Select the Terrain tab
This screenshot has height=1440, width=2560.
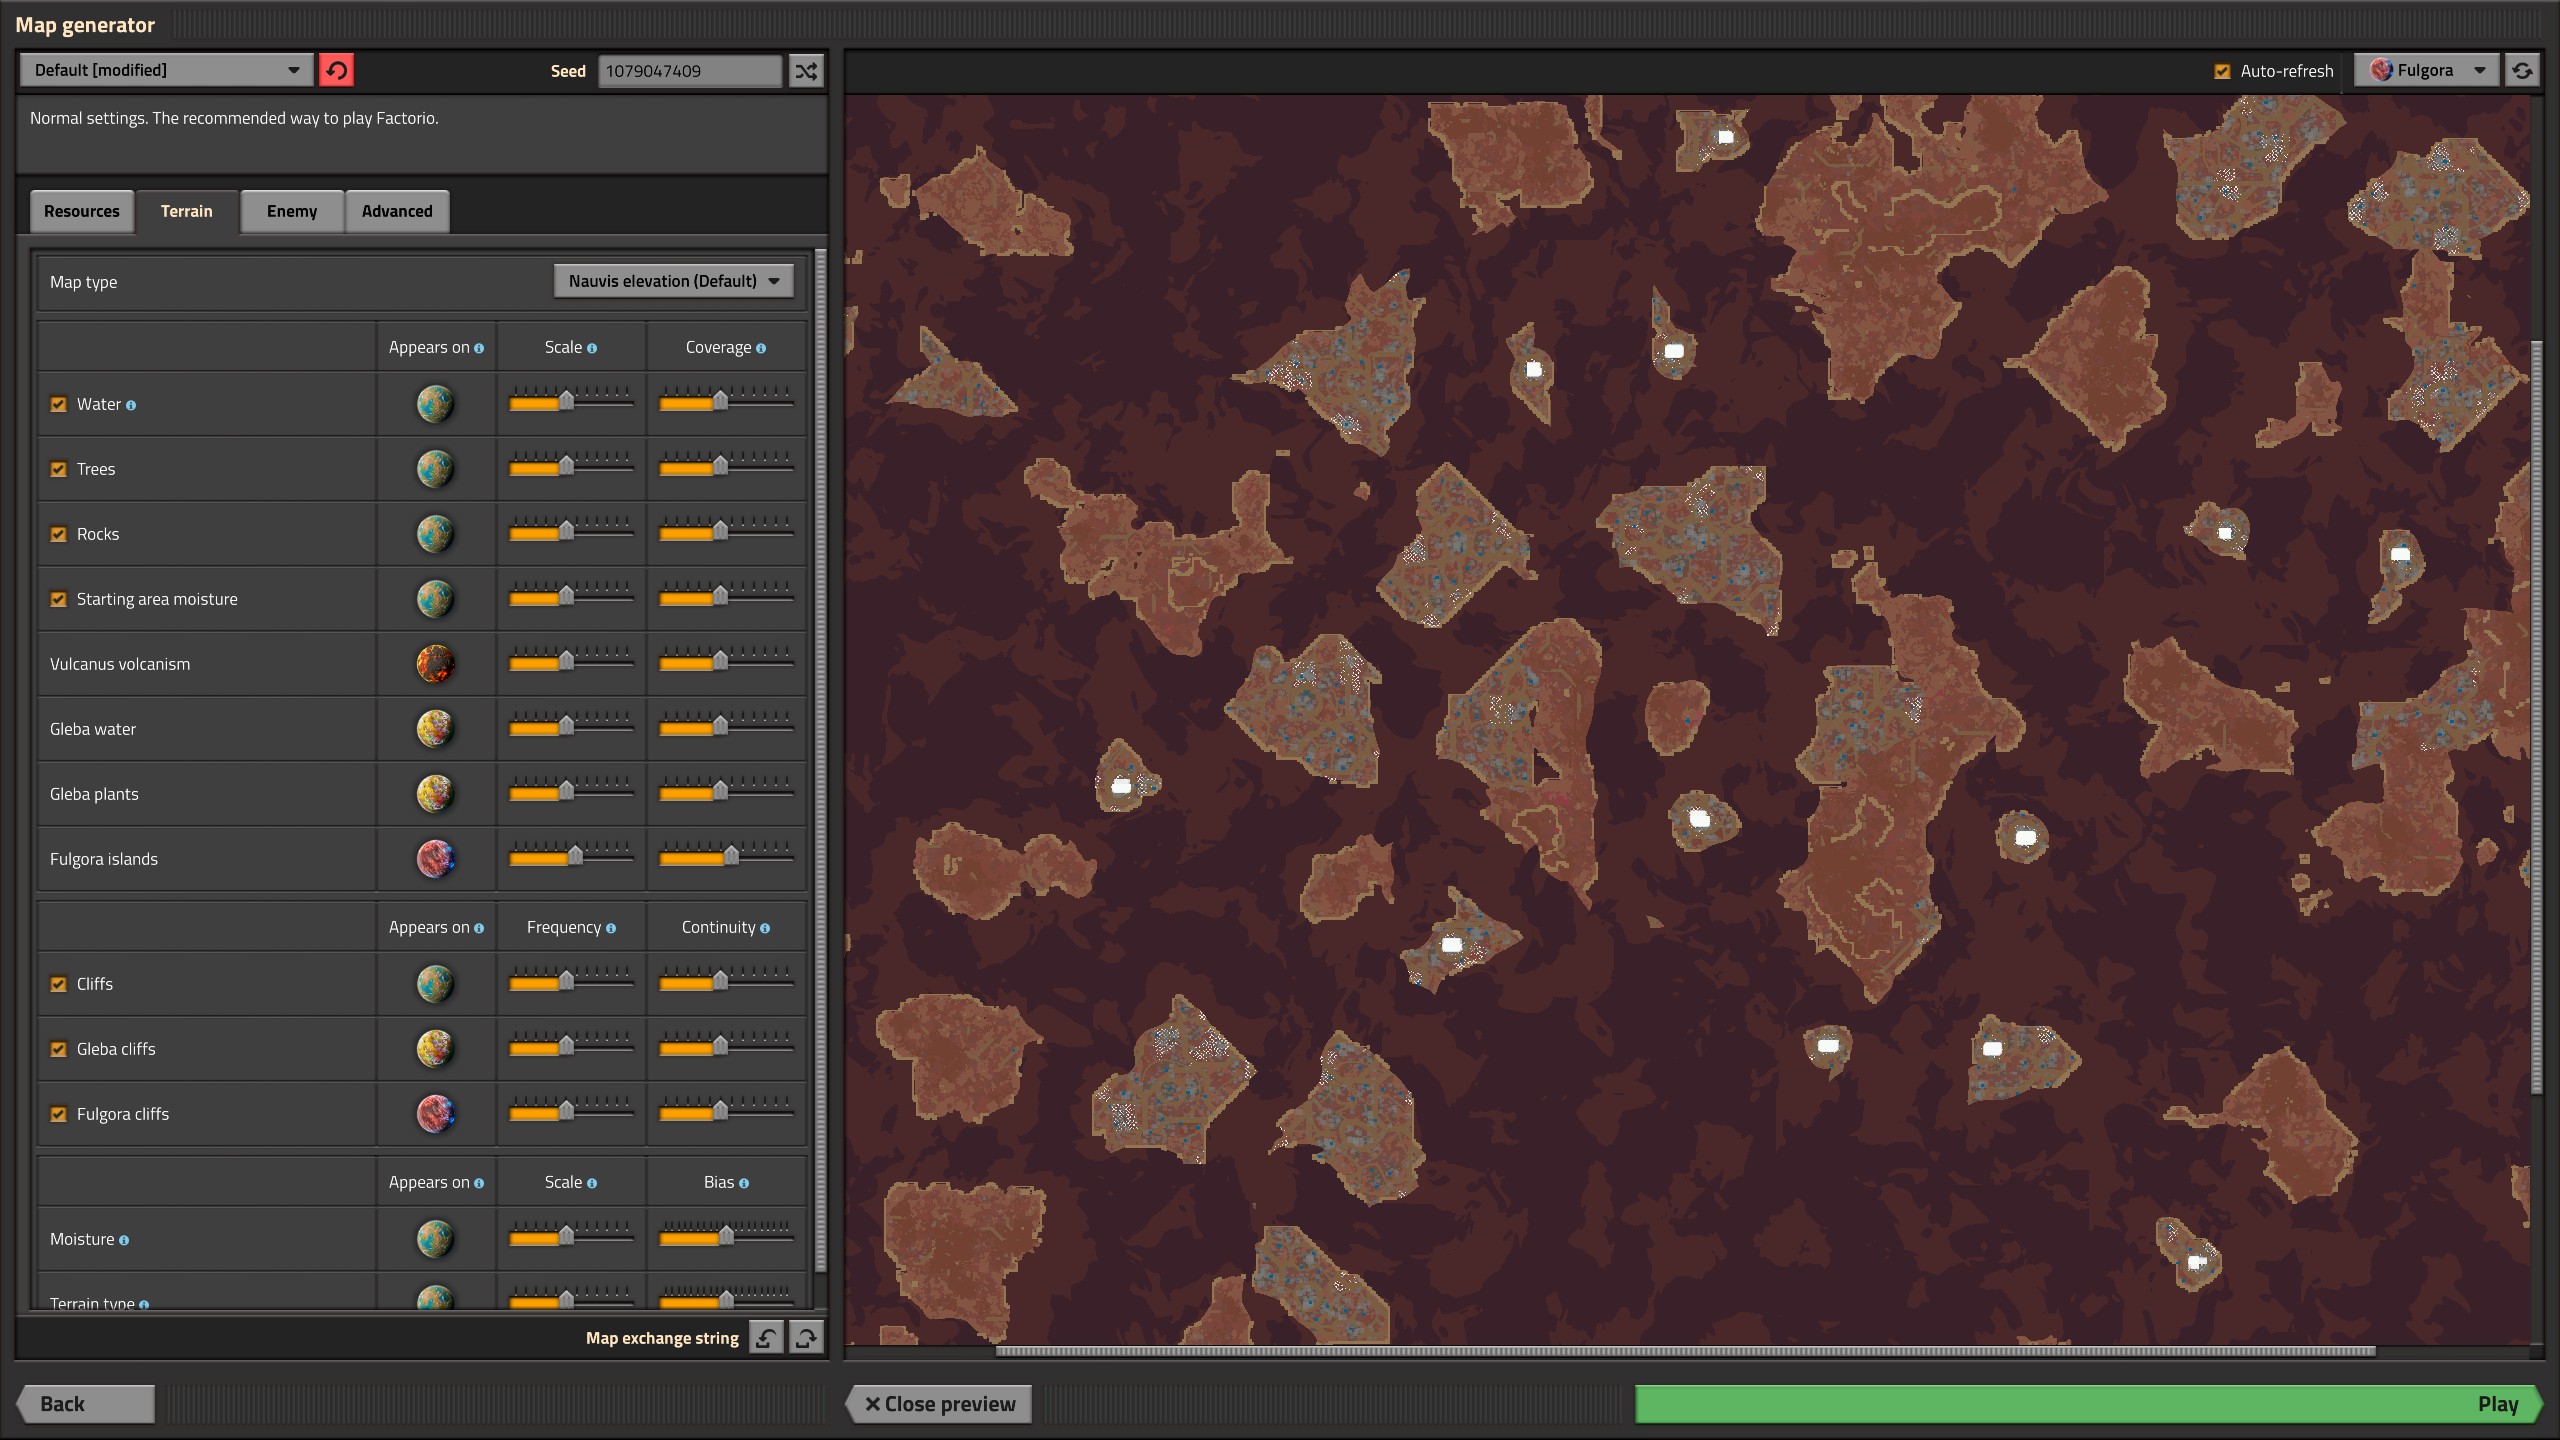tap(187, 211)
